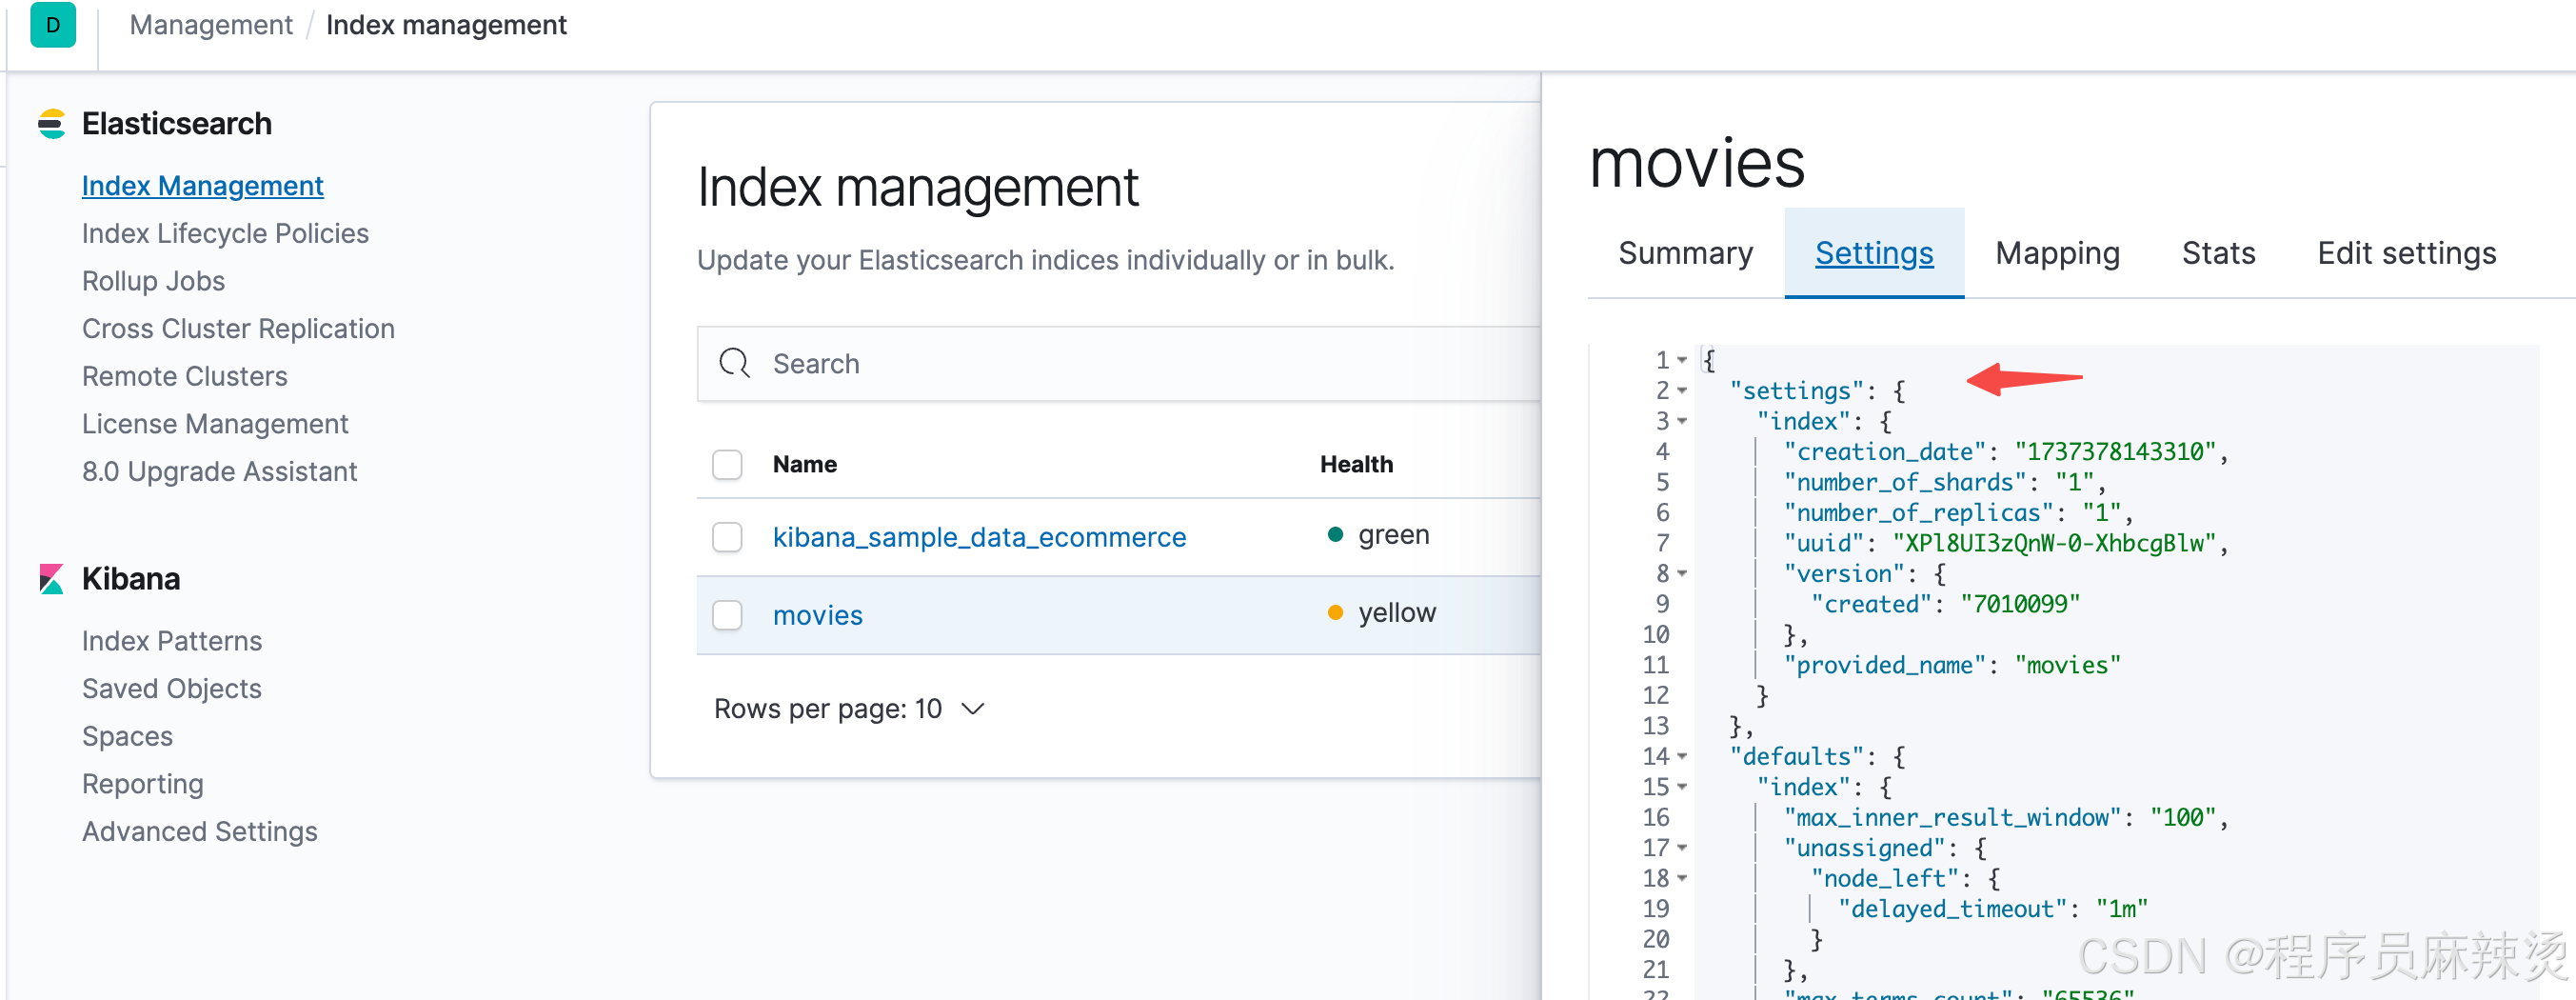The image size is (2576, 1000).
Task: Click the "max_inner_result_window" line
Action: point(2006,818)
